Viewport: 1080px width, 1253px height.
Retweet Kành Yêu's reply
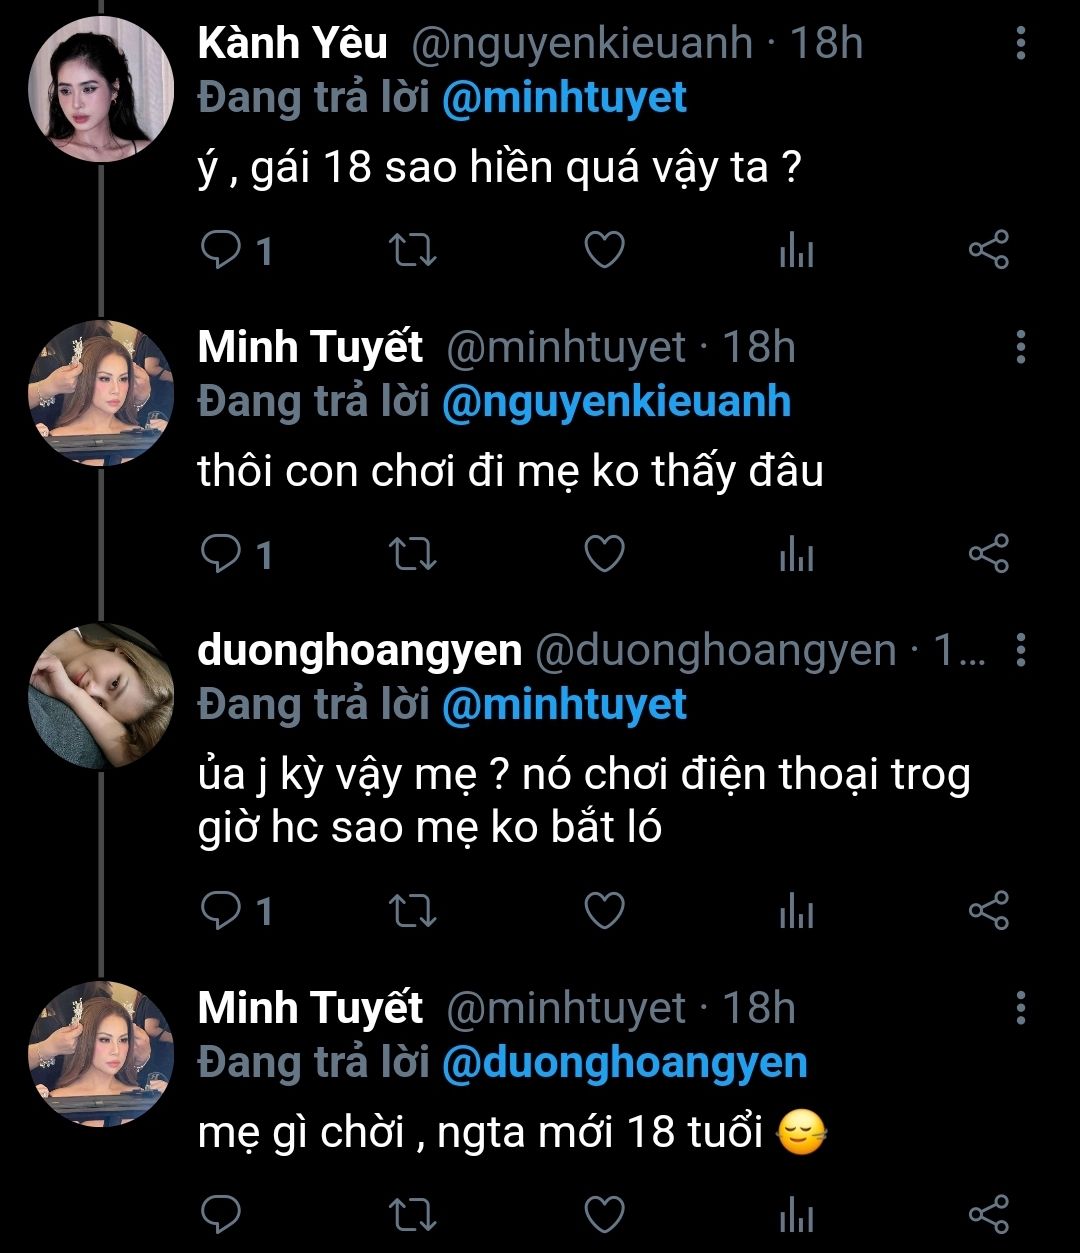[412, 250]
